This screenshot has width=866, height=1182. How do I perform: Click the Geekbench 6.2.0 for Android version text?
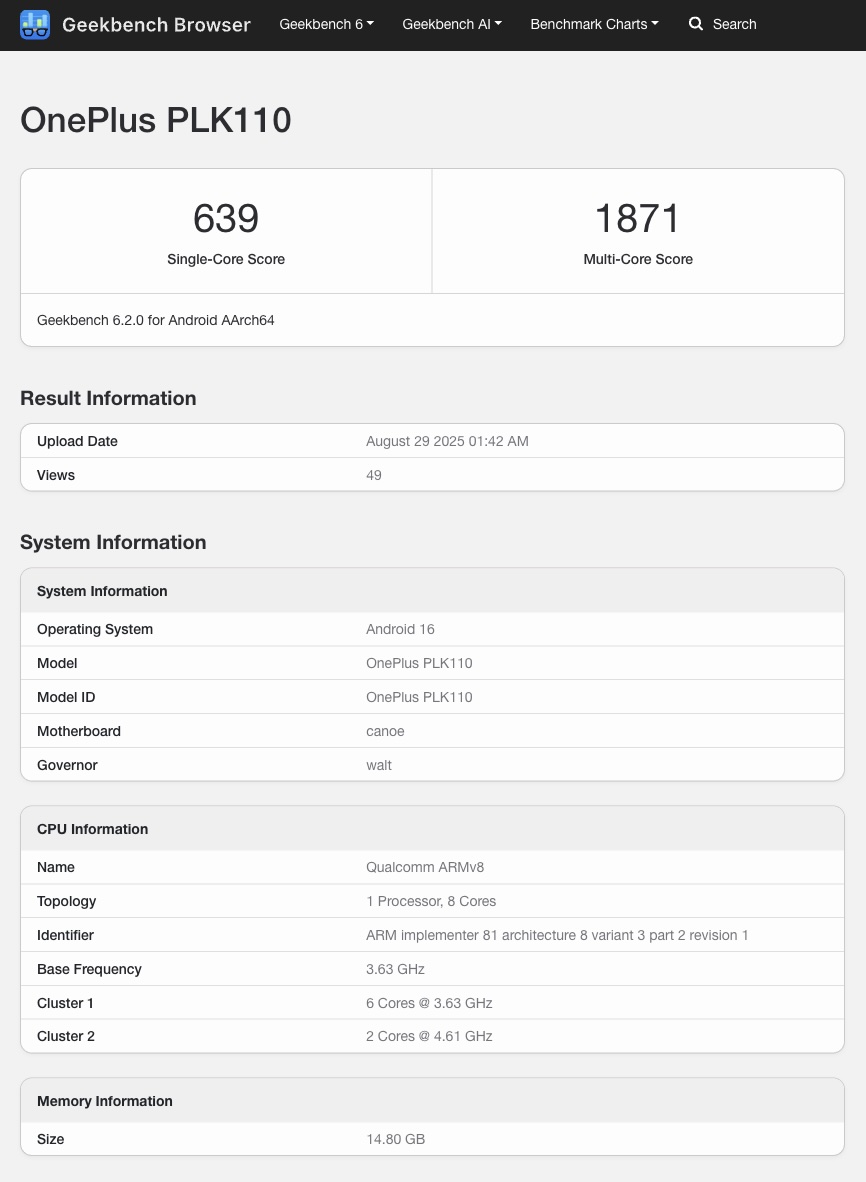point(156,320)
